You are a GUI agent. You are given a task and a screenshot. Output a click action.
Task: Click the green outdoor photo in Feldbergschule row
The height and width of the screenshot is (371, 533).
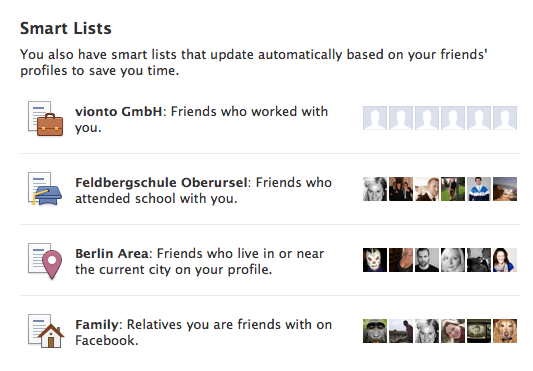(x=453, y=189)
